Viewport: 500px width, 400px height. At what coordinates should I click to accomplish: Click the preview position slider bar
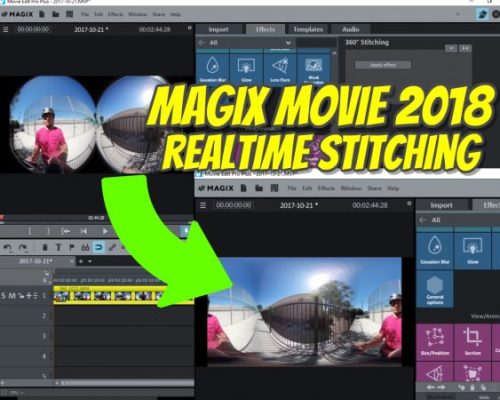tap(97, 218)
